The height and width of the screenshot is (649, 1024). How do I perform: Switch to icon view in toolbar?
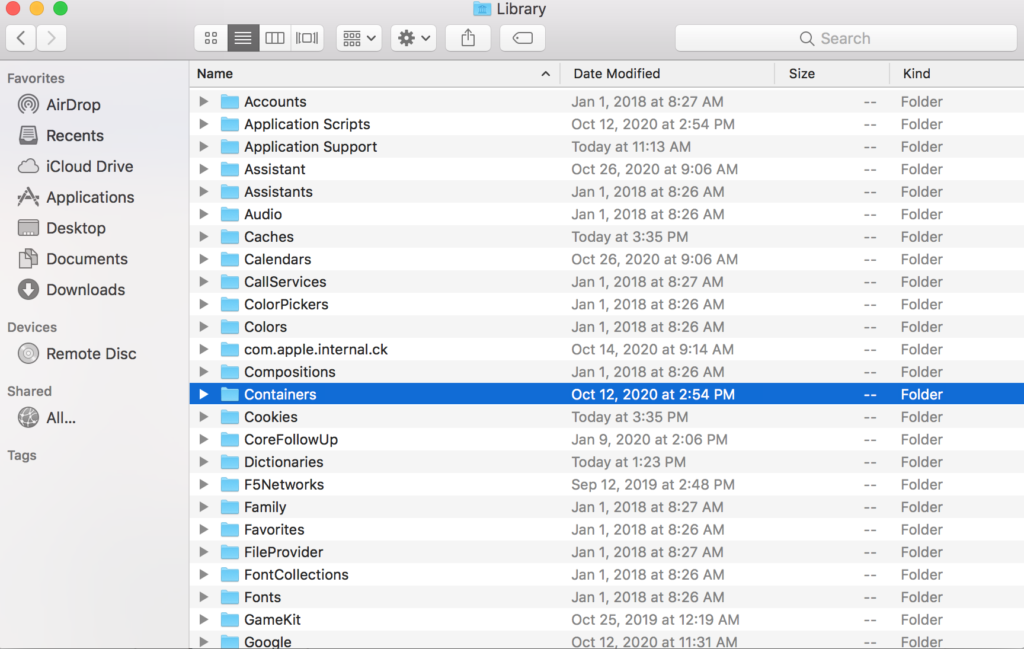tap(211, 38)
